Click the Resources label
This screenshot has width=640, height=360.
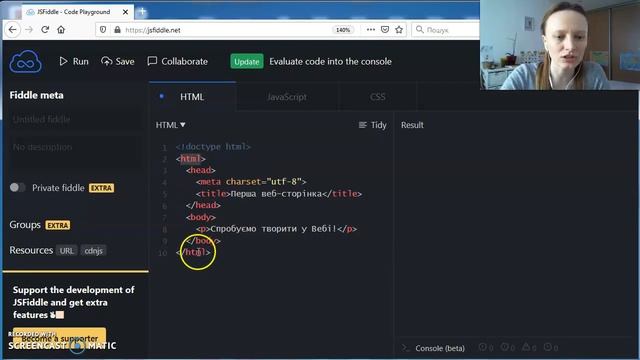click(x=31, y=250)
